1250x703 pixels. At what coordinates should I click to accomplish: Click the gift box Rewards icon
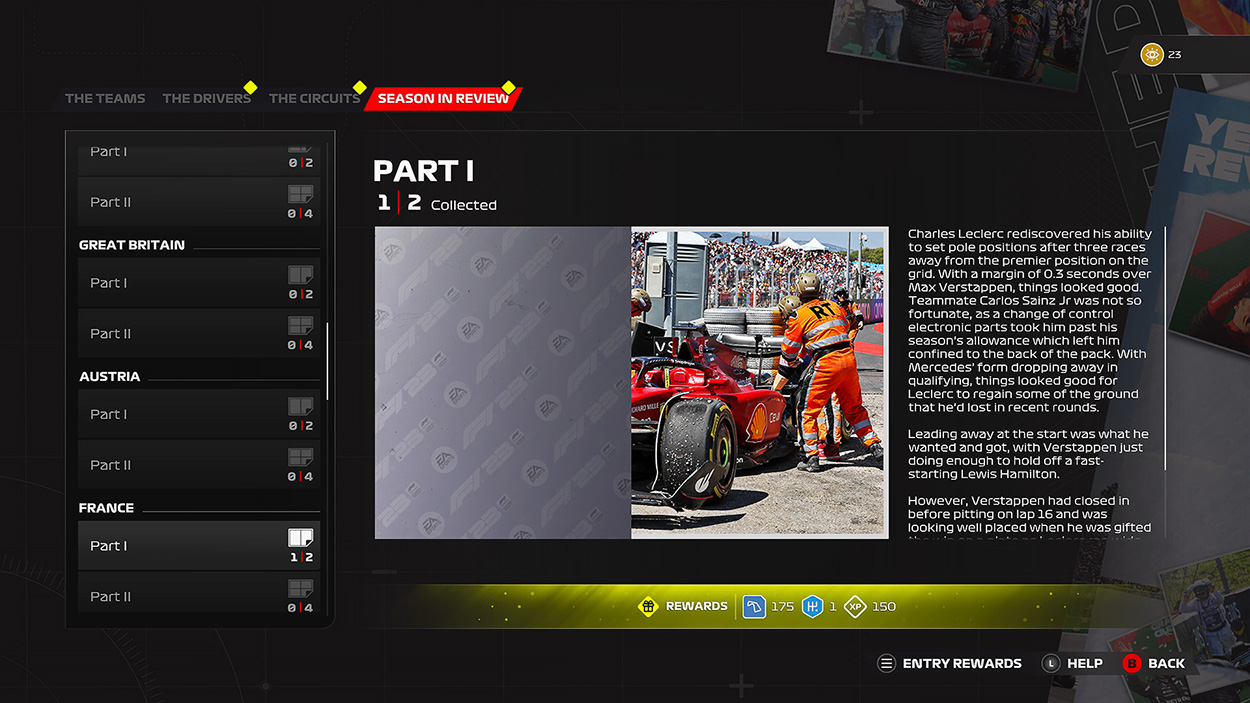648,606
